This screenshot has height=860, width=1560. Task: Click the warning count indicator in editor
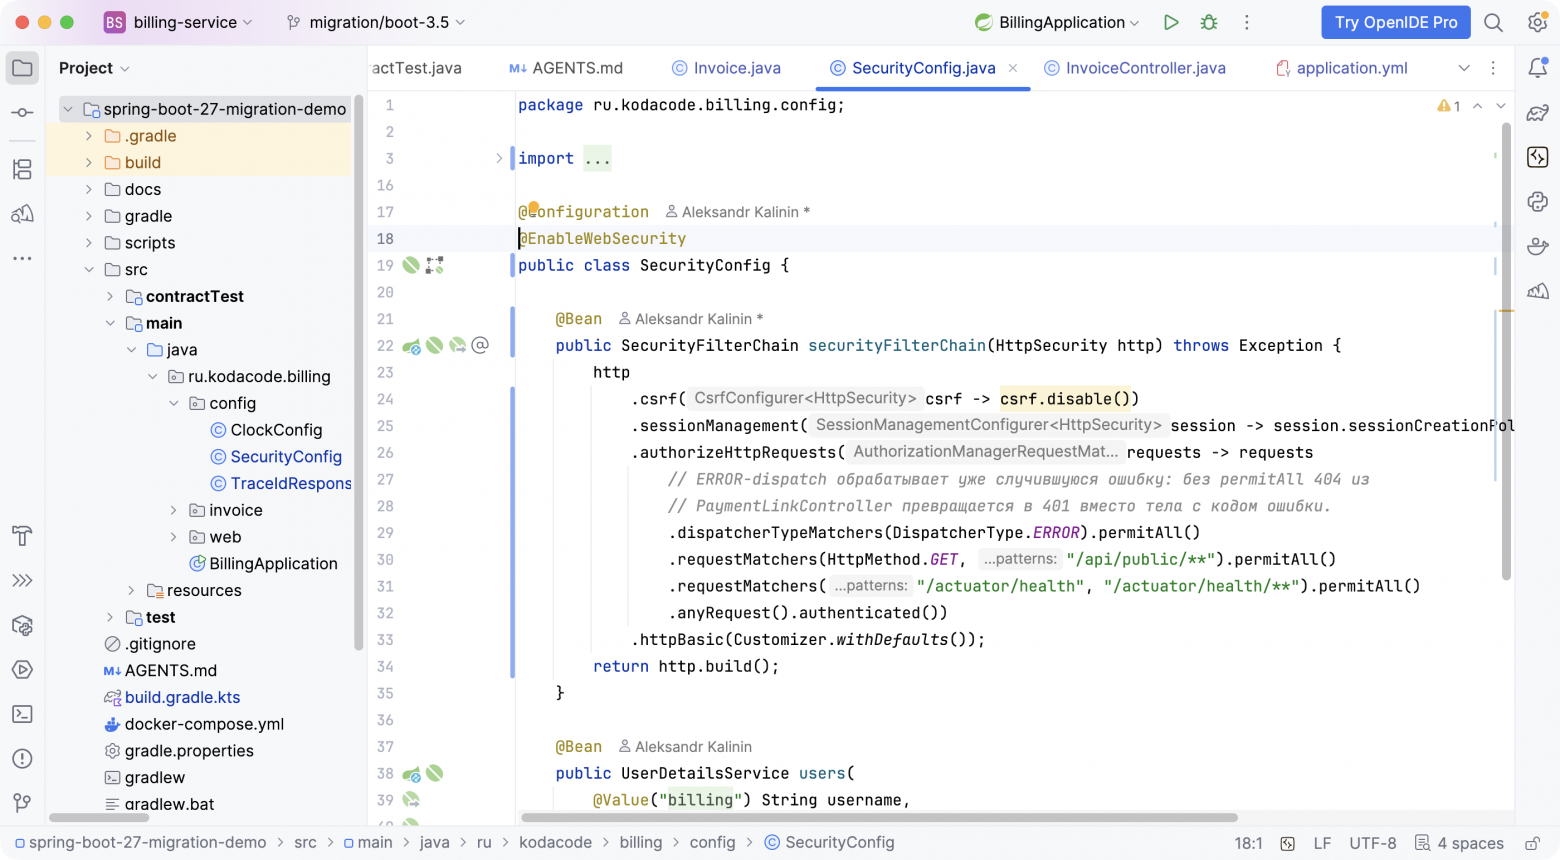click(x=1449, y=106)
